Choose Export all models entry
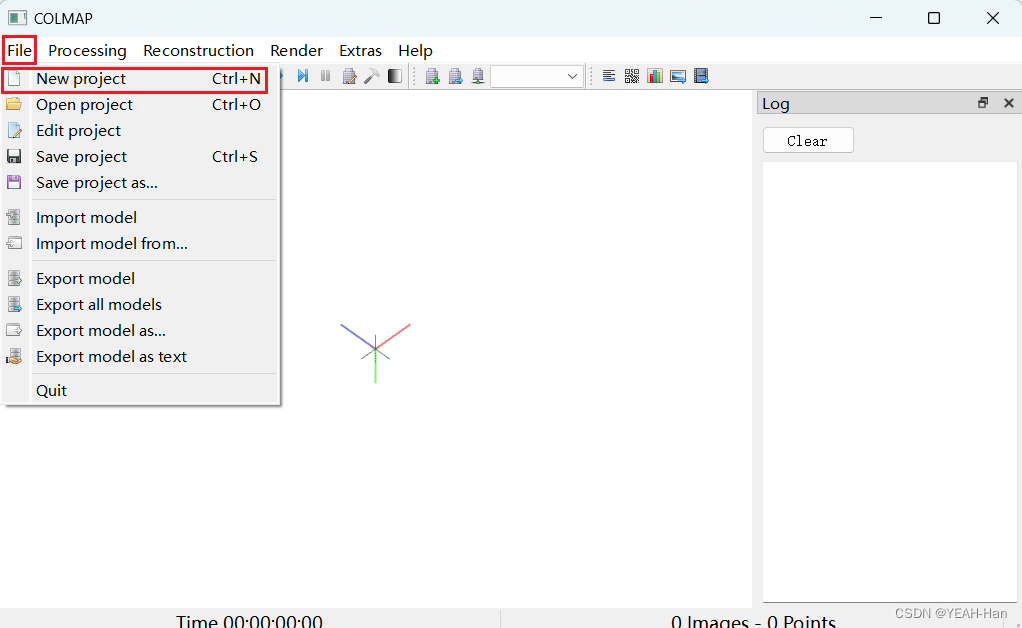 click(141, 305)
